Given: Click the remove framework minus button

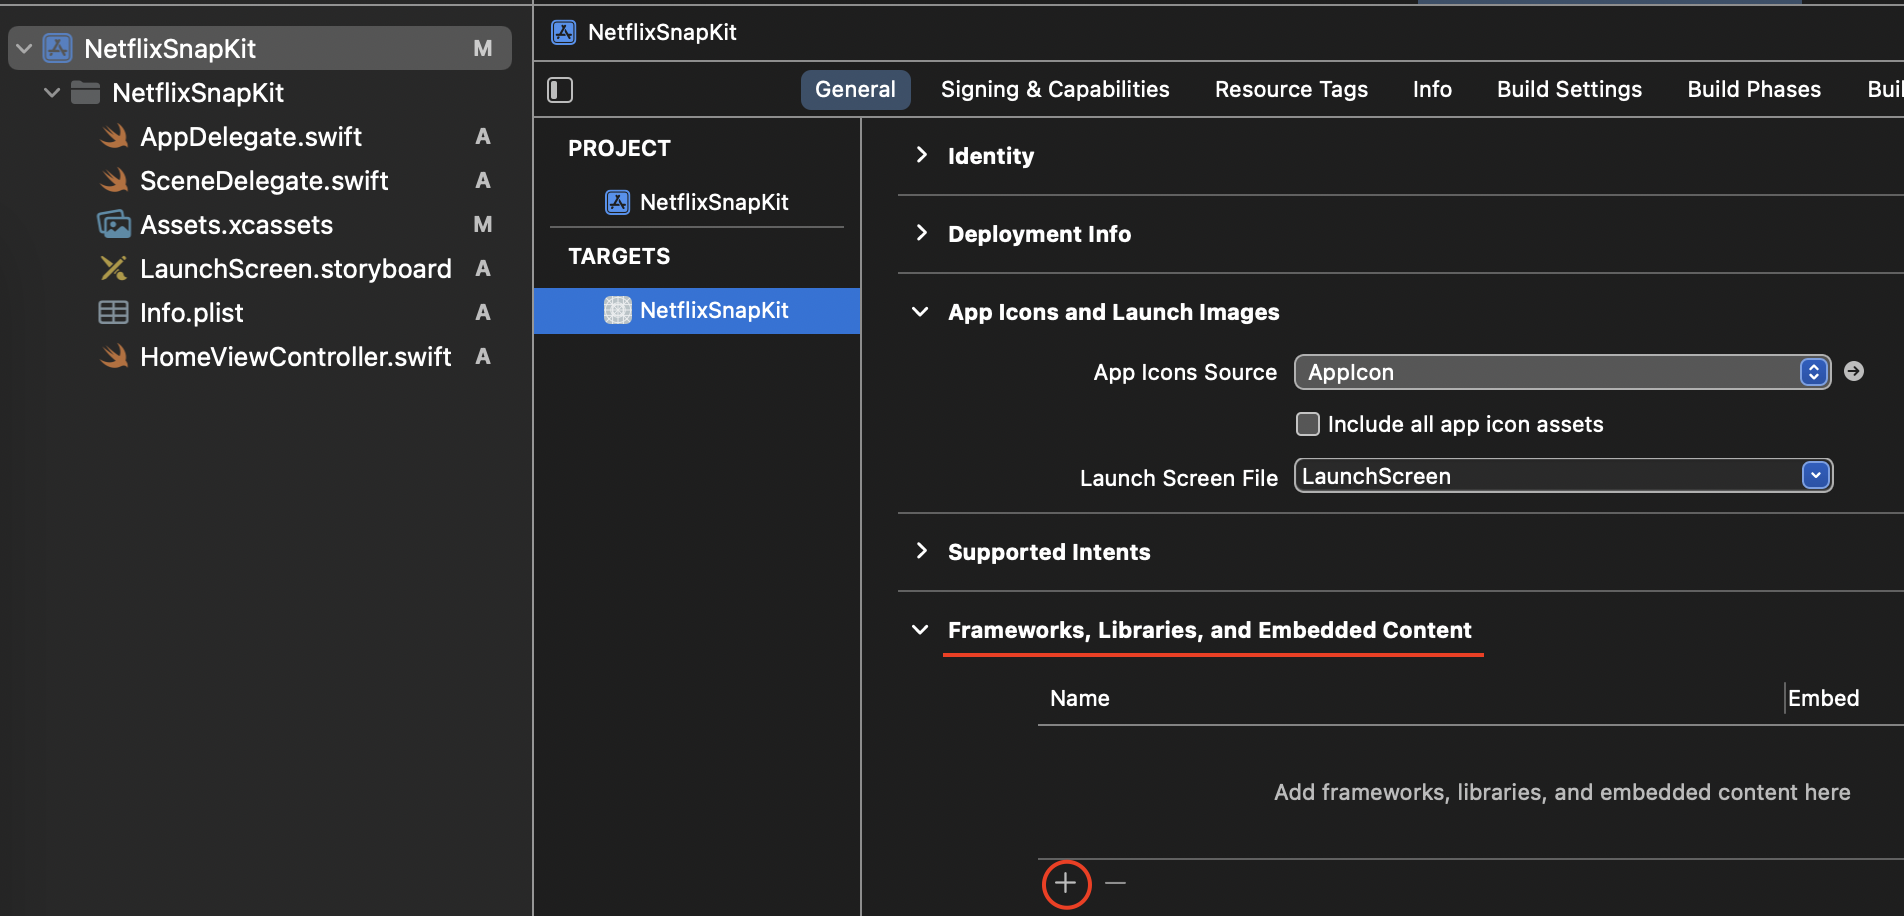Looking at the screenshot, I should pyautogui.click(x=1116, y=884).
